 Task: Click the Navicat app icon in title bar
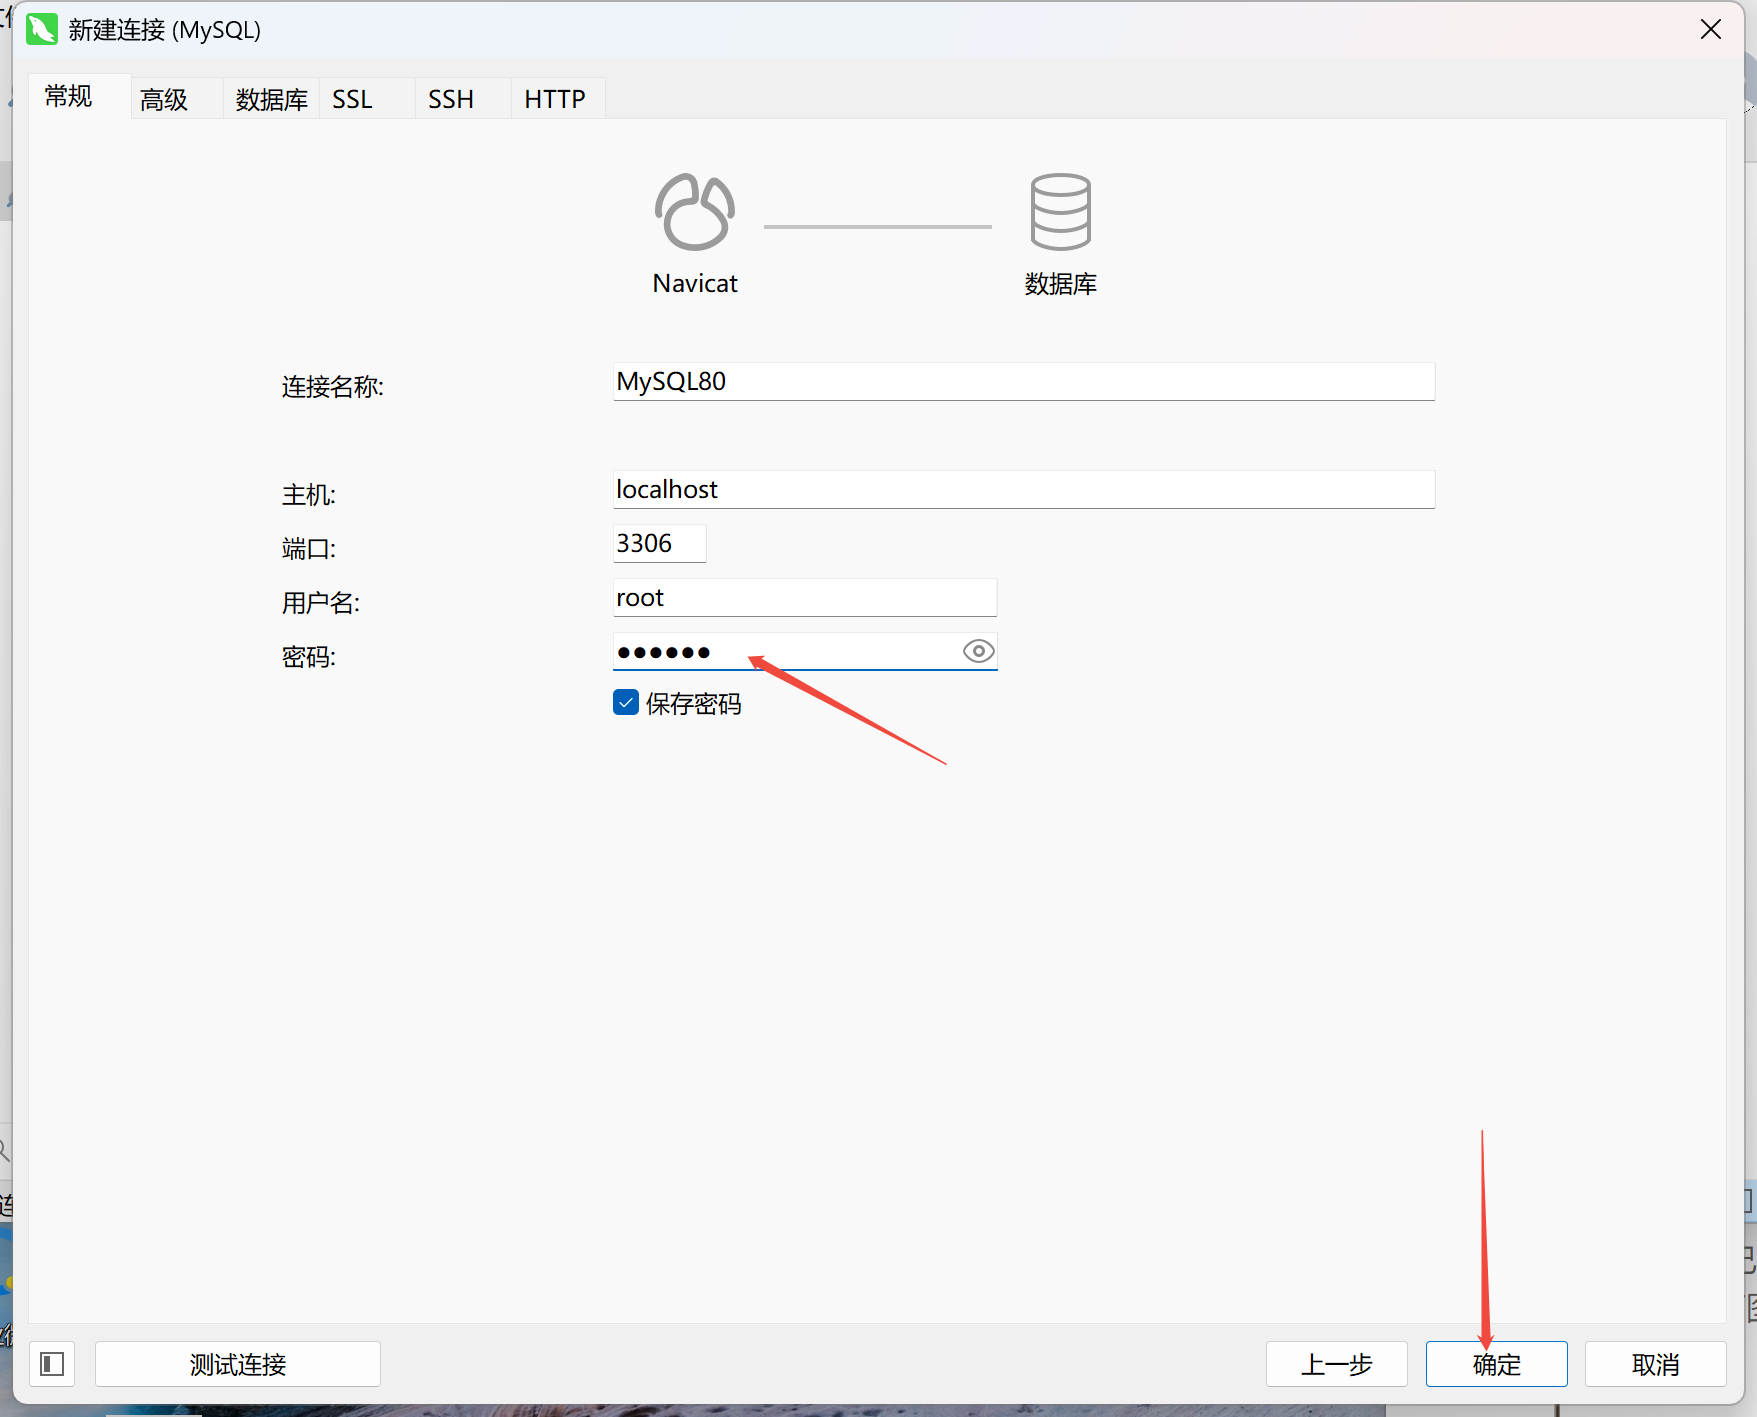pyautogui.click(x=42, y=29)
